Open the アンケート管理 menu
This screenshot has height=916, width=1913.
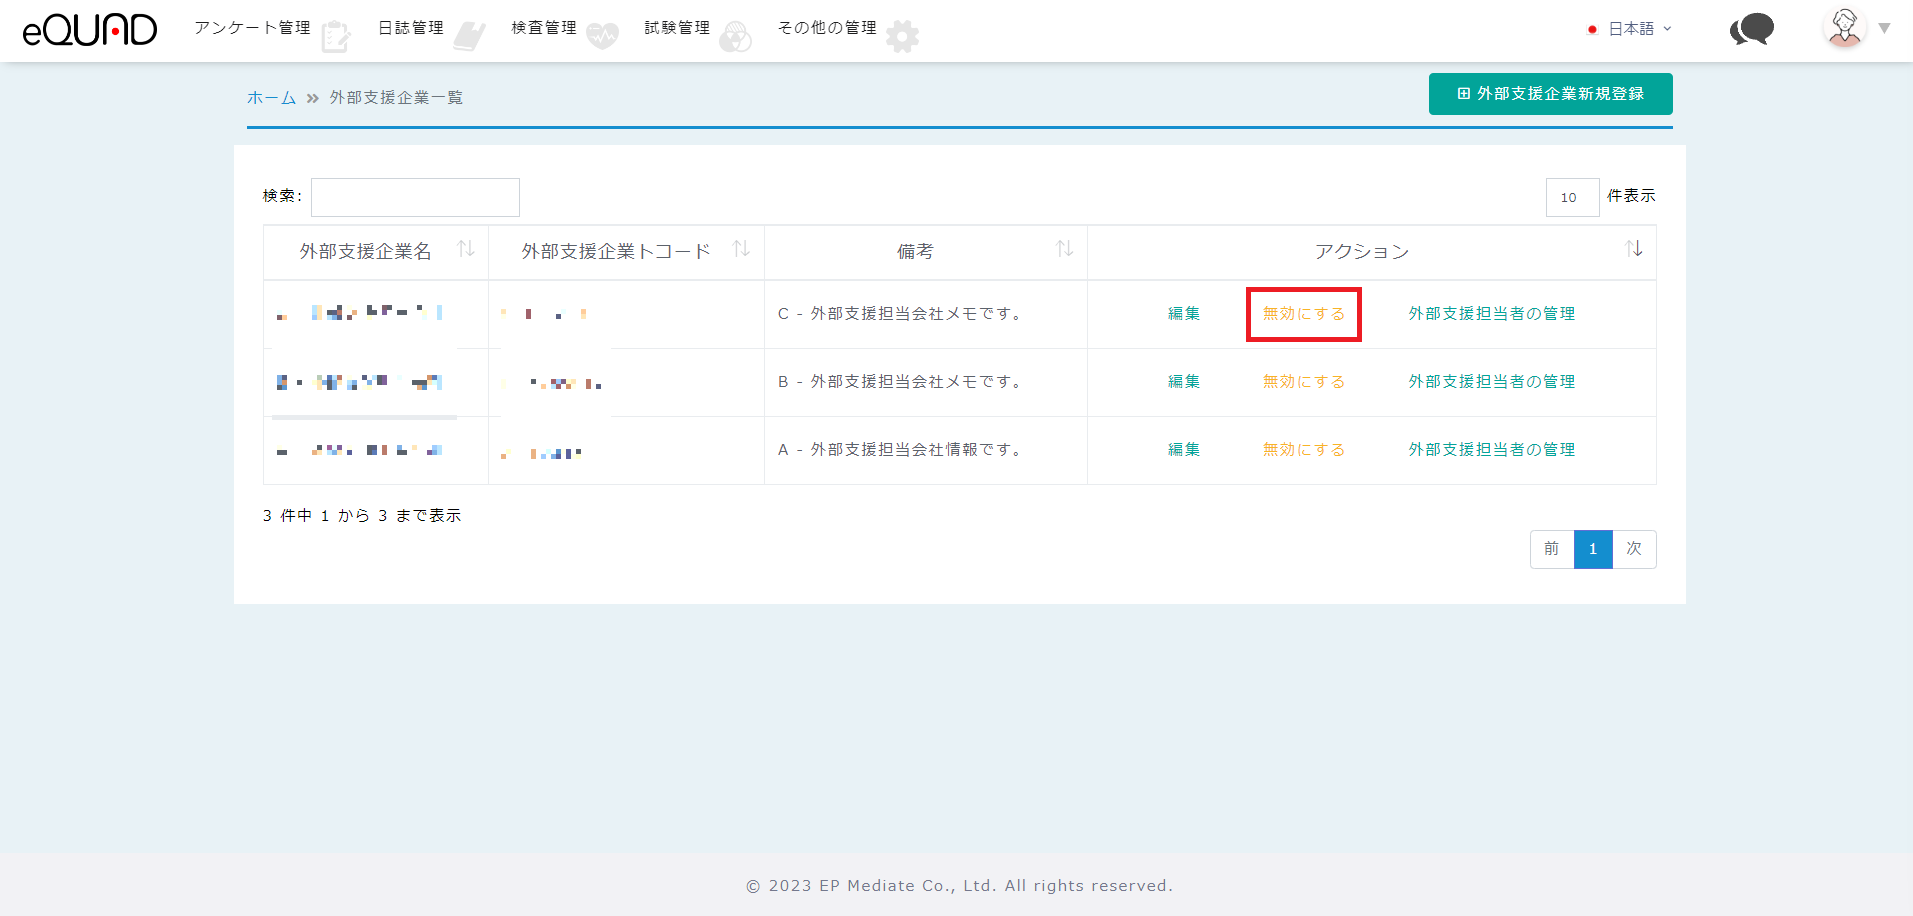[x=252, y=28]
